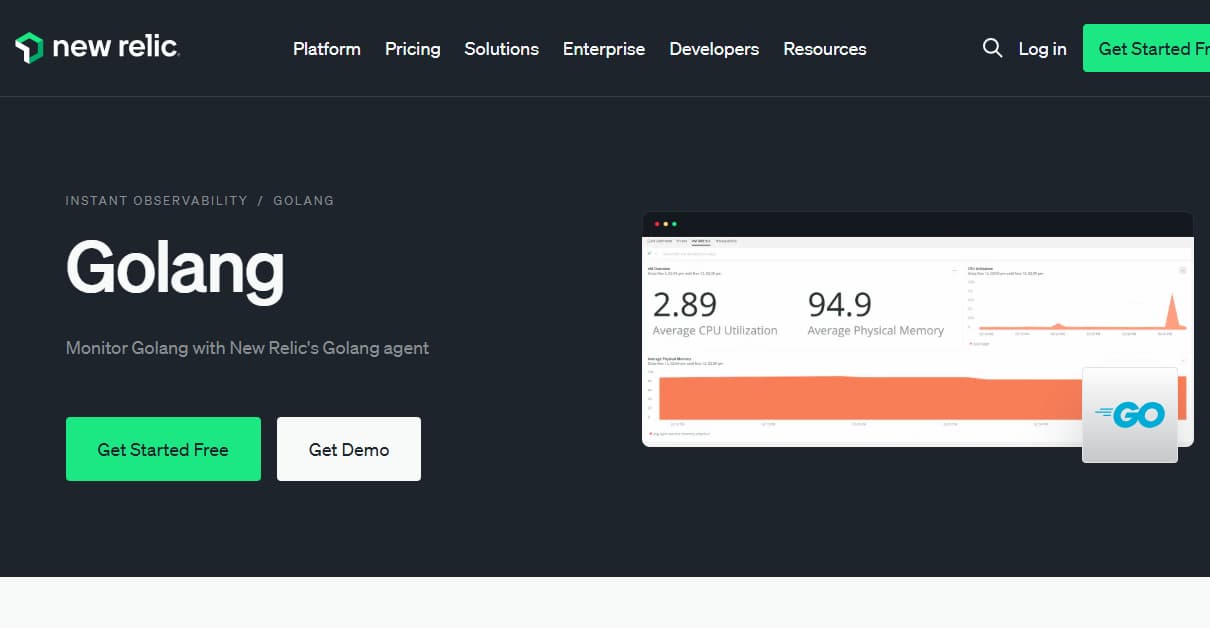Click the yellow traffic-light dot in the preview

[665, 224]
